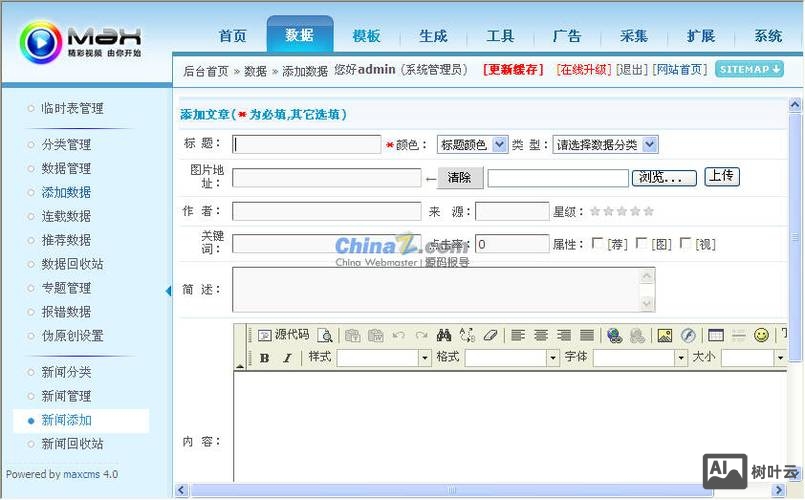Image resolution: width=805 pixels, height=500 pixels.
Task: Click the replace A-to-B icon
Action: click(467, 335)
